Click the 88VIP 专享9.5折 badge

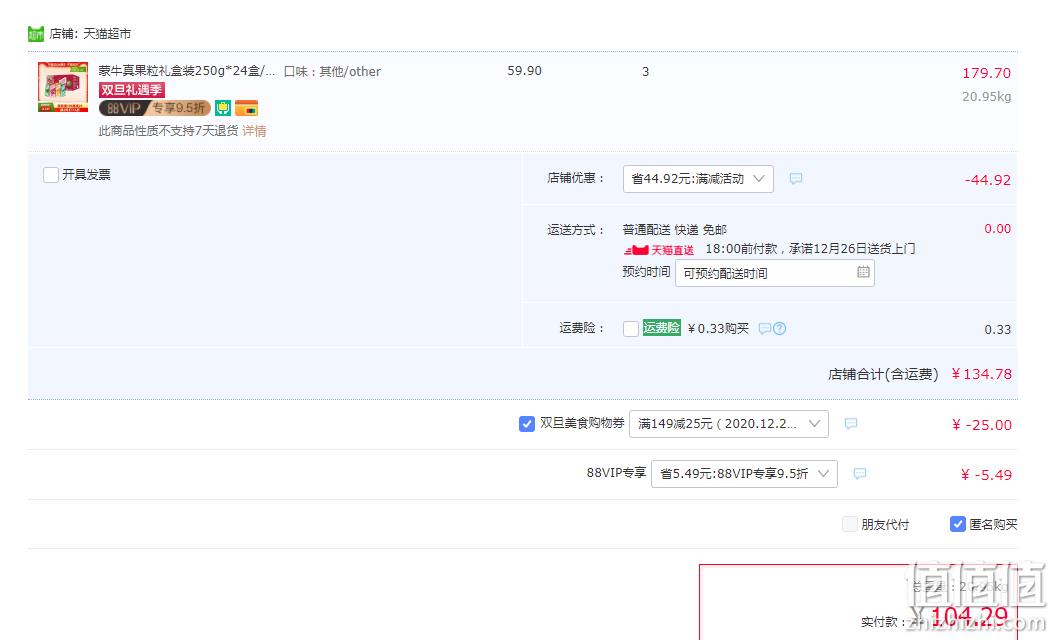click(x=155, y=108)
